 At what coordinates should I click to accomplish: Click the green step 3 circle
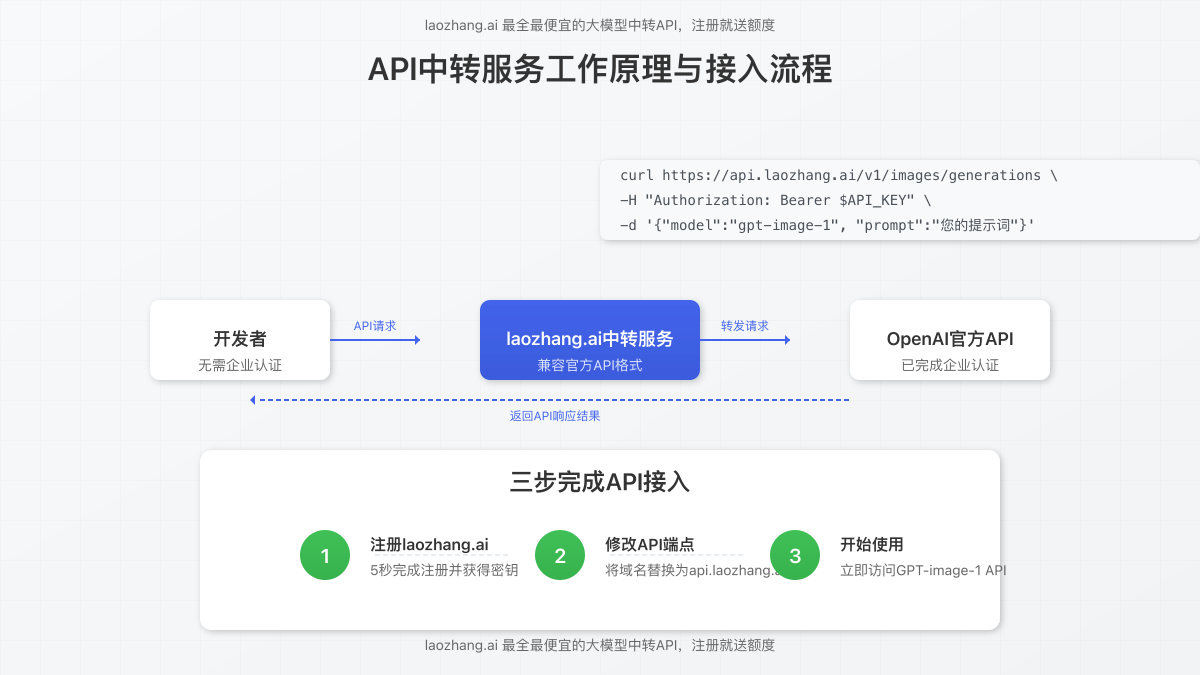coord(795,555)
